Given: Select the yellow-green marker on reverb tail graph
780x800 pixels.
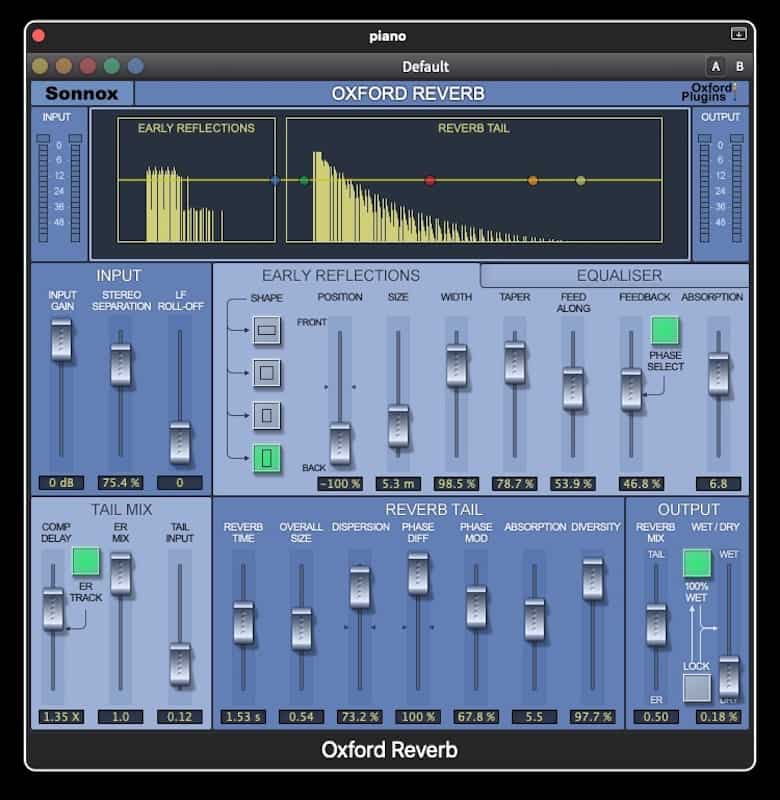Looking at the screenshot, I should (x=581, y=180).
